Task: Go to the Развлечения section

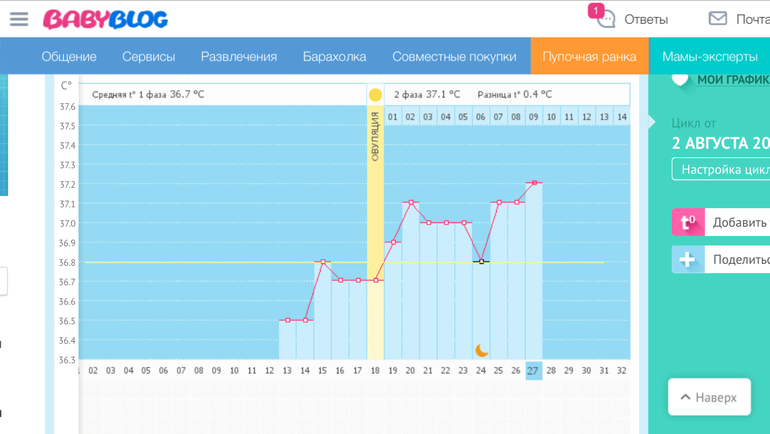Action: (x=238, y=56)
